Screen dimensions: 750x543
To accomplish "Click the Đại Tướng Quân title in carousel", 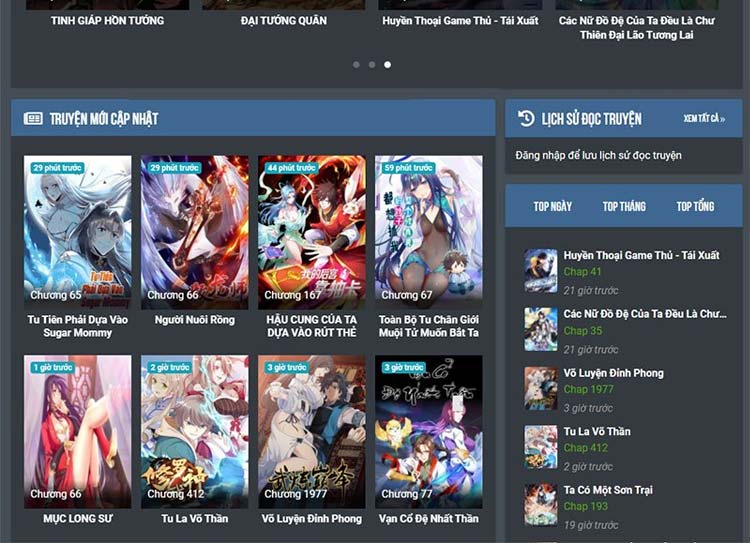I will click(284, 21).
